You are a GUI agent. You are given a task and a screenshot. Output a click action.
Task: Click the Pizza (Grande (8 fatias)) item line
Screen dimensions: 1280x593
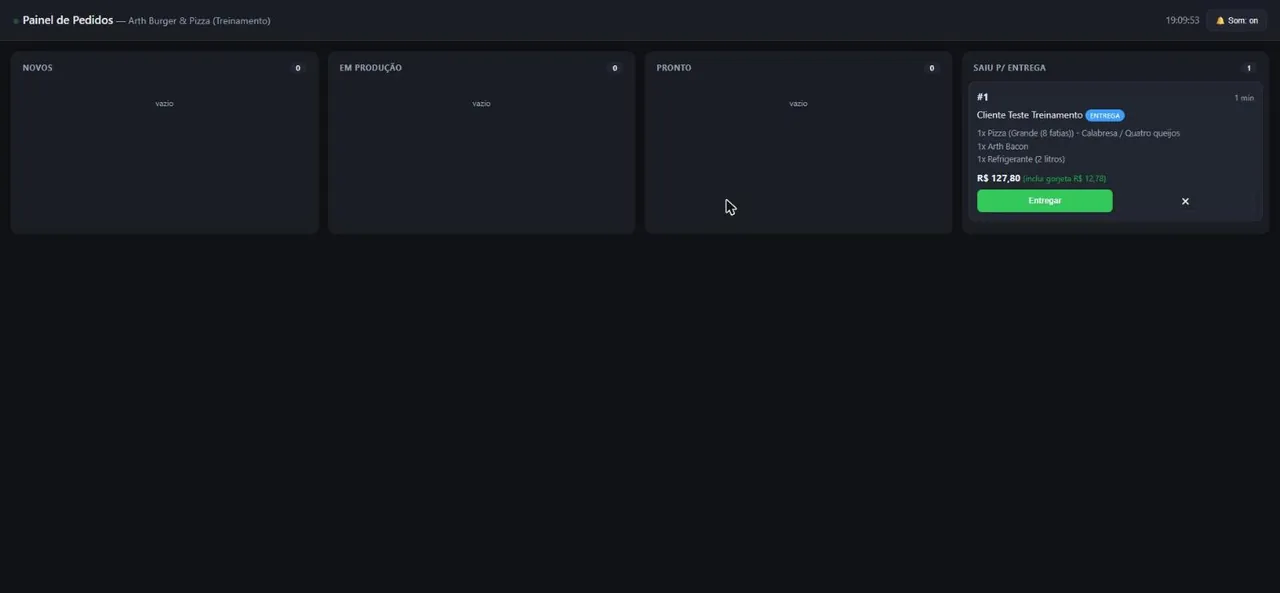(x=1078, y=133)
